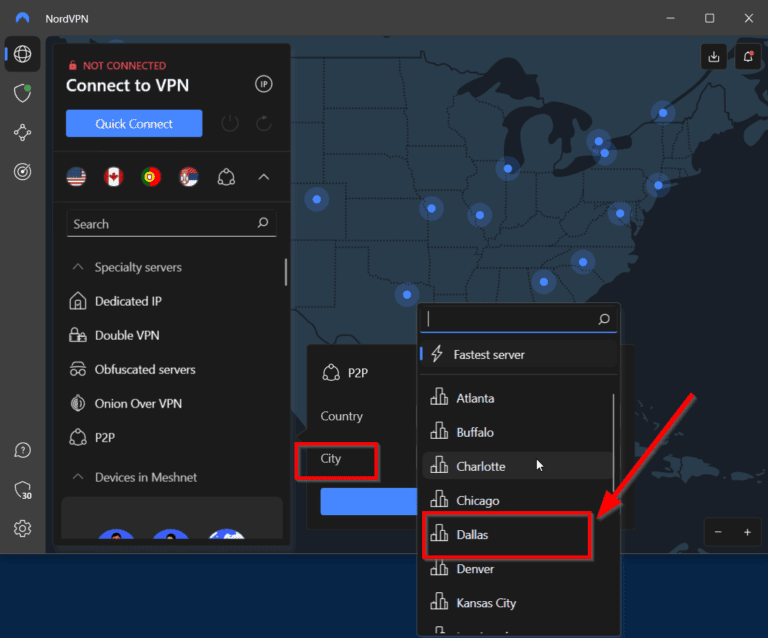
Task: Click the Dallas server dot on map
Action: [x=407, y=295]
